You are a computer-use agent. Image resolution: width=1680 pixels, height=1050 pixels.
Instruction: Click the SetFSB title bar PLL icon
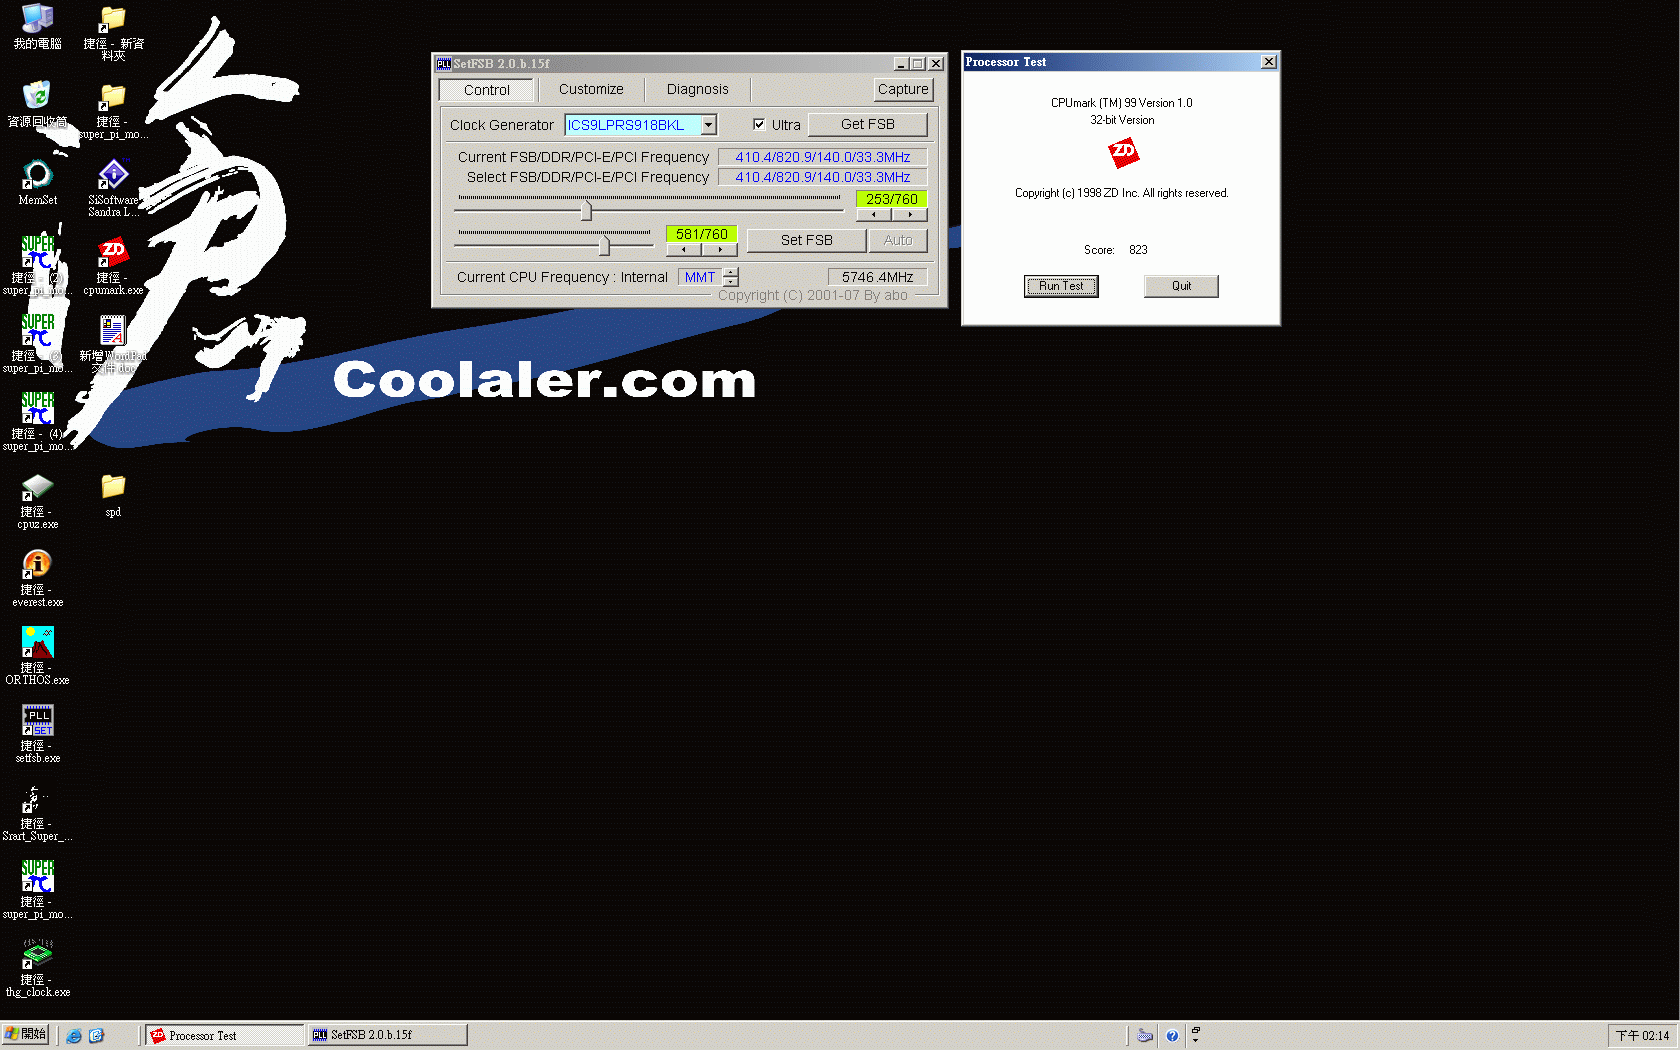click(443, 63)
